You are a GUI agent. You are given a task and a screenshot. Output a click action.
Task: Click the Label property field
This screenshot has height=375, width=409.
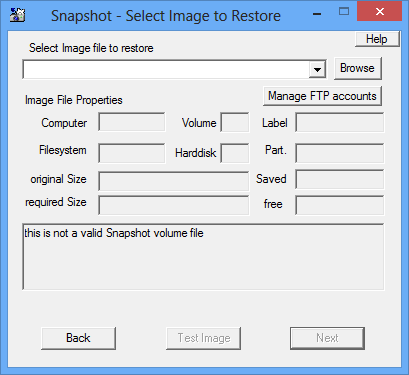click(x=340, y=122)
